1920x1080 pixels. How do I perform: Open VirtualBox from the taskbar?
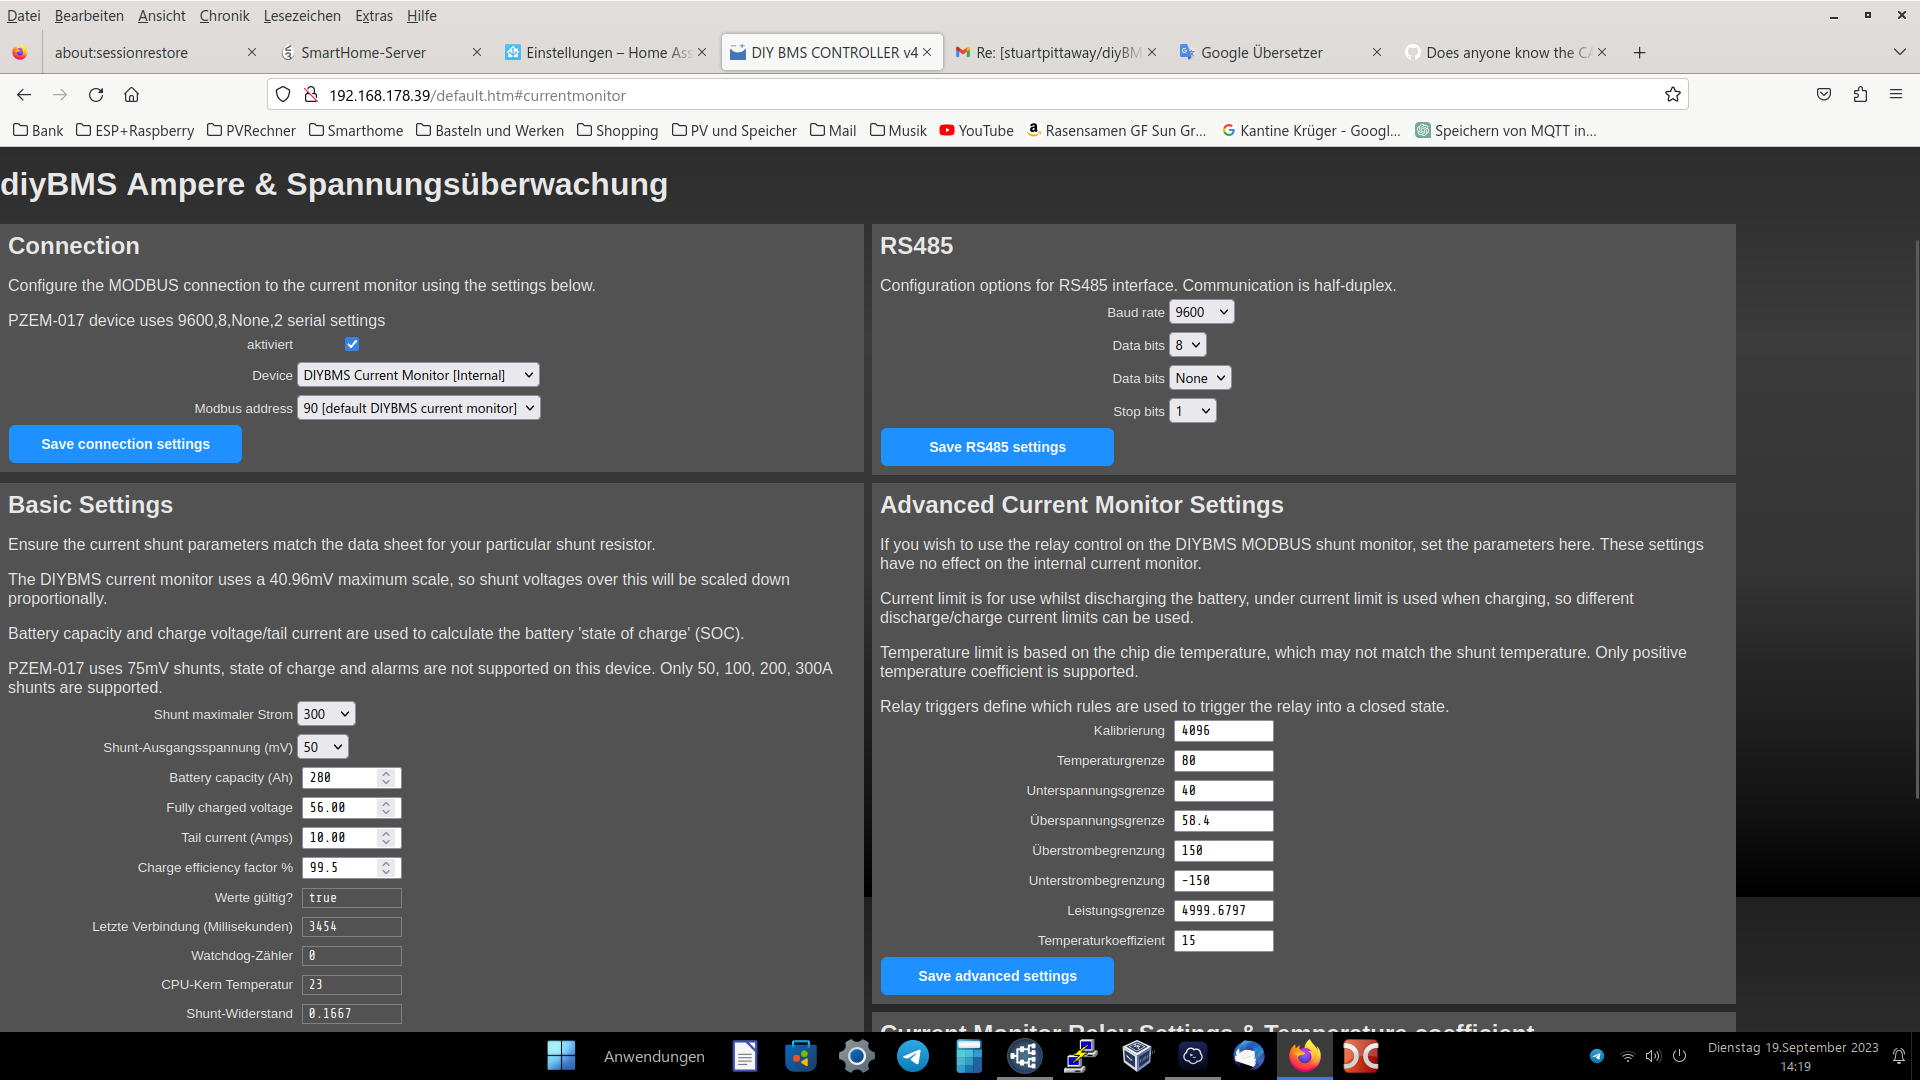[x=1137, y=1056]
